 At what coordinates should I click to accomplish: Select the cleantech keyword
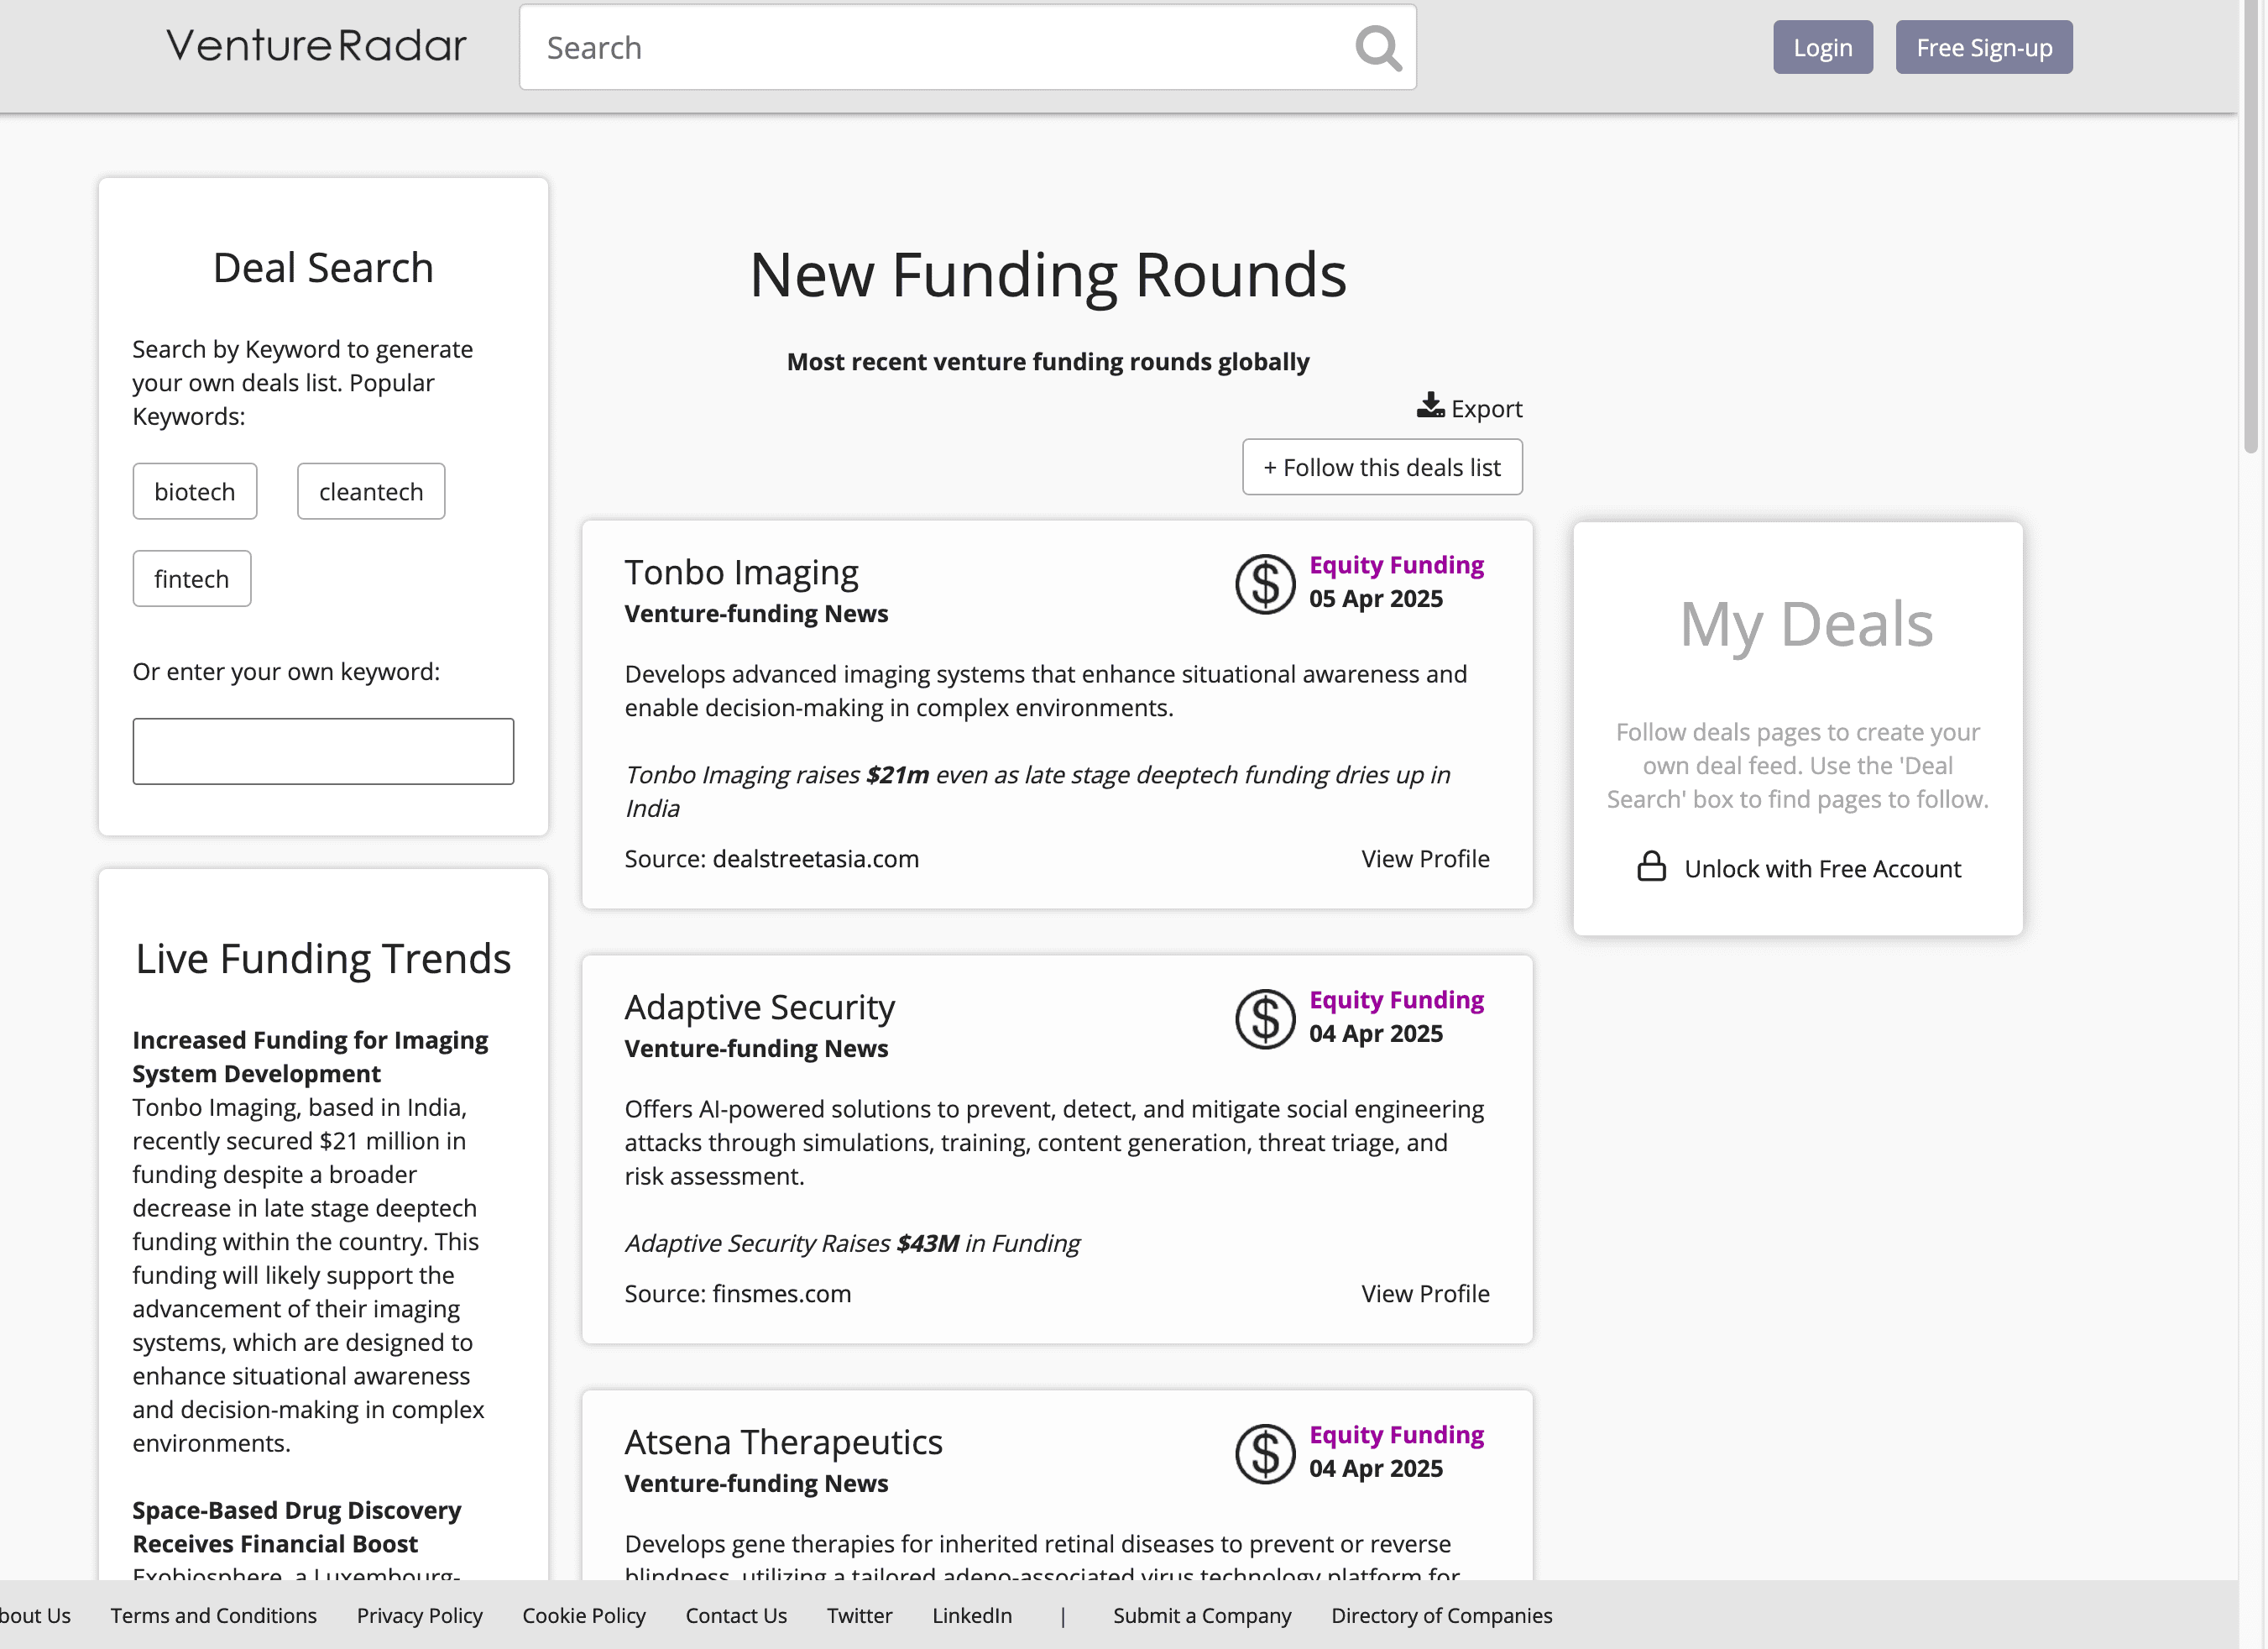tap(370, 491)
